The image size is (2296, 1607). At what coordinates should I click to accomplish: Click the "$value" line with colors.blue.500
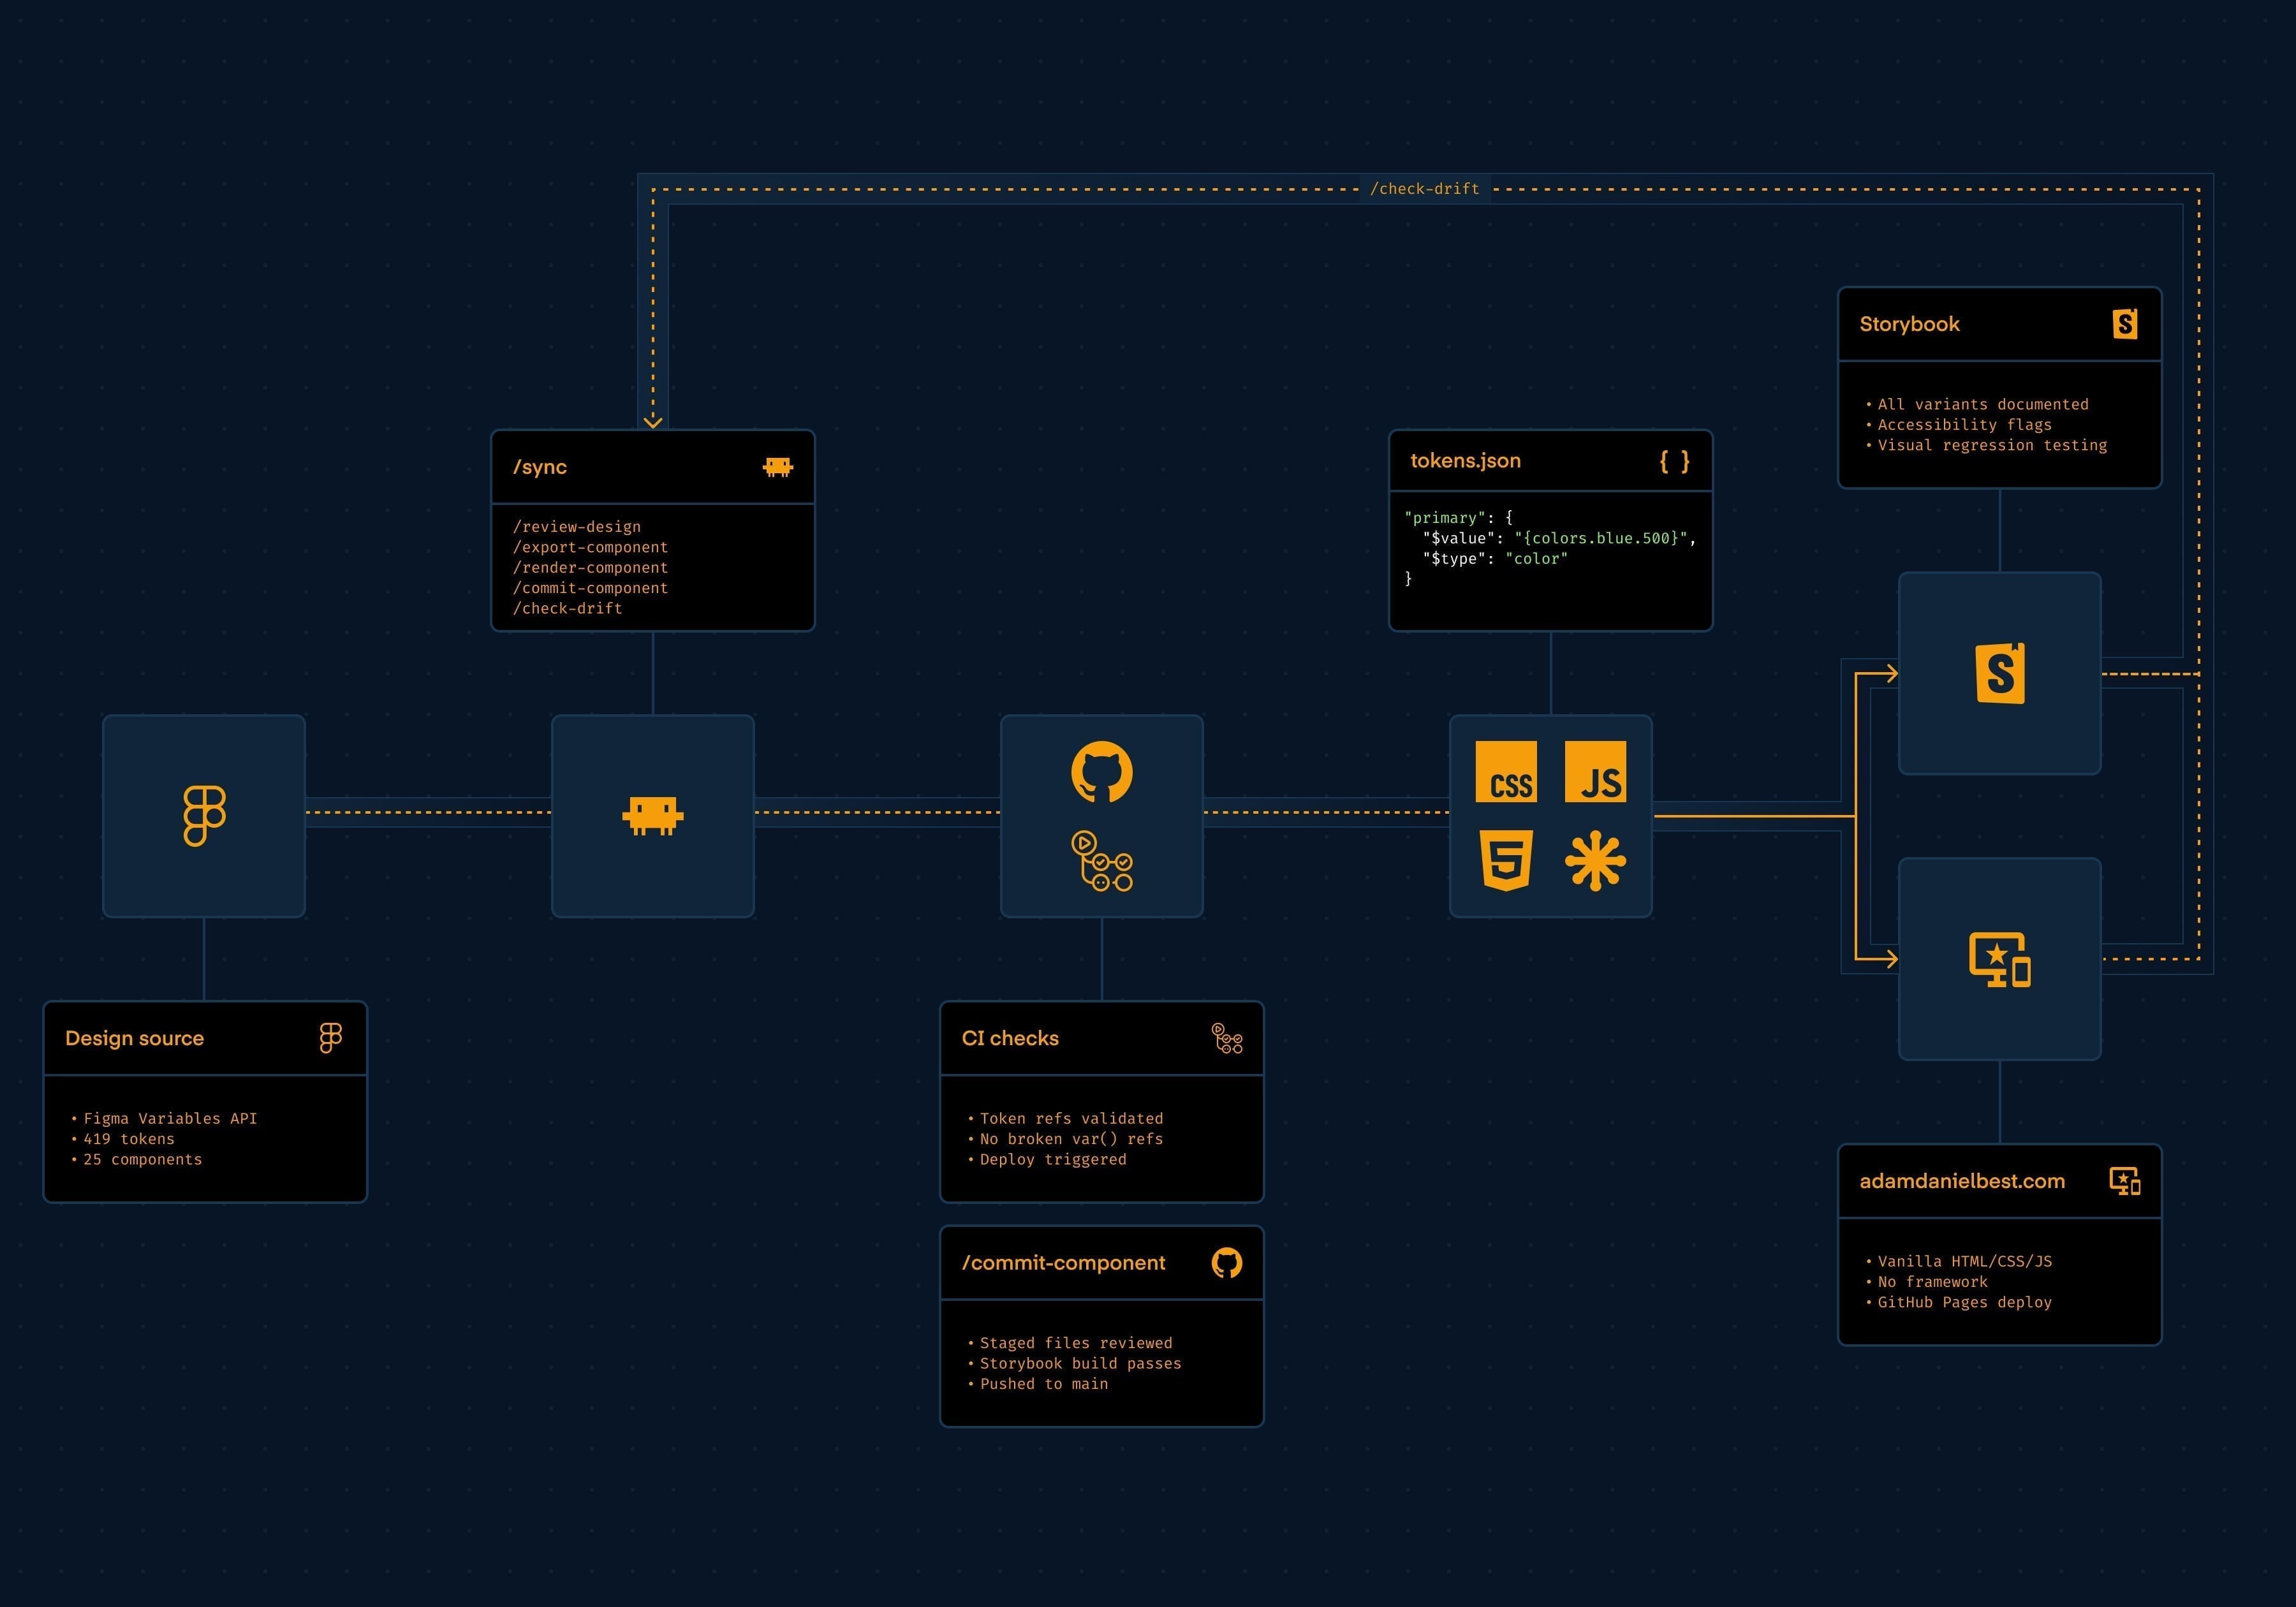click(x=1560, y=538)
